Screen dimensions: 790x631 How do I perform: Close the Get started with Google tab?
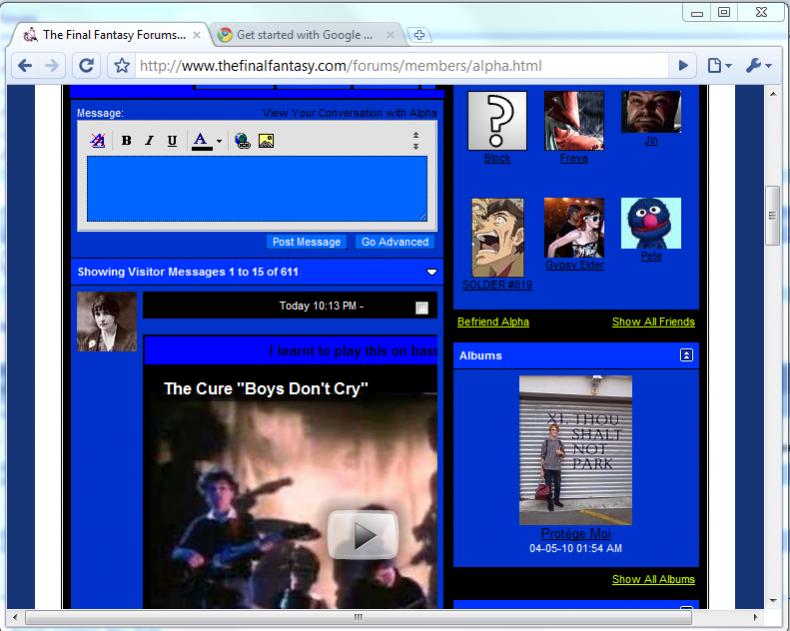point(390,35)
